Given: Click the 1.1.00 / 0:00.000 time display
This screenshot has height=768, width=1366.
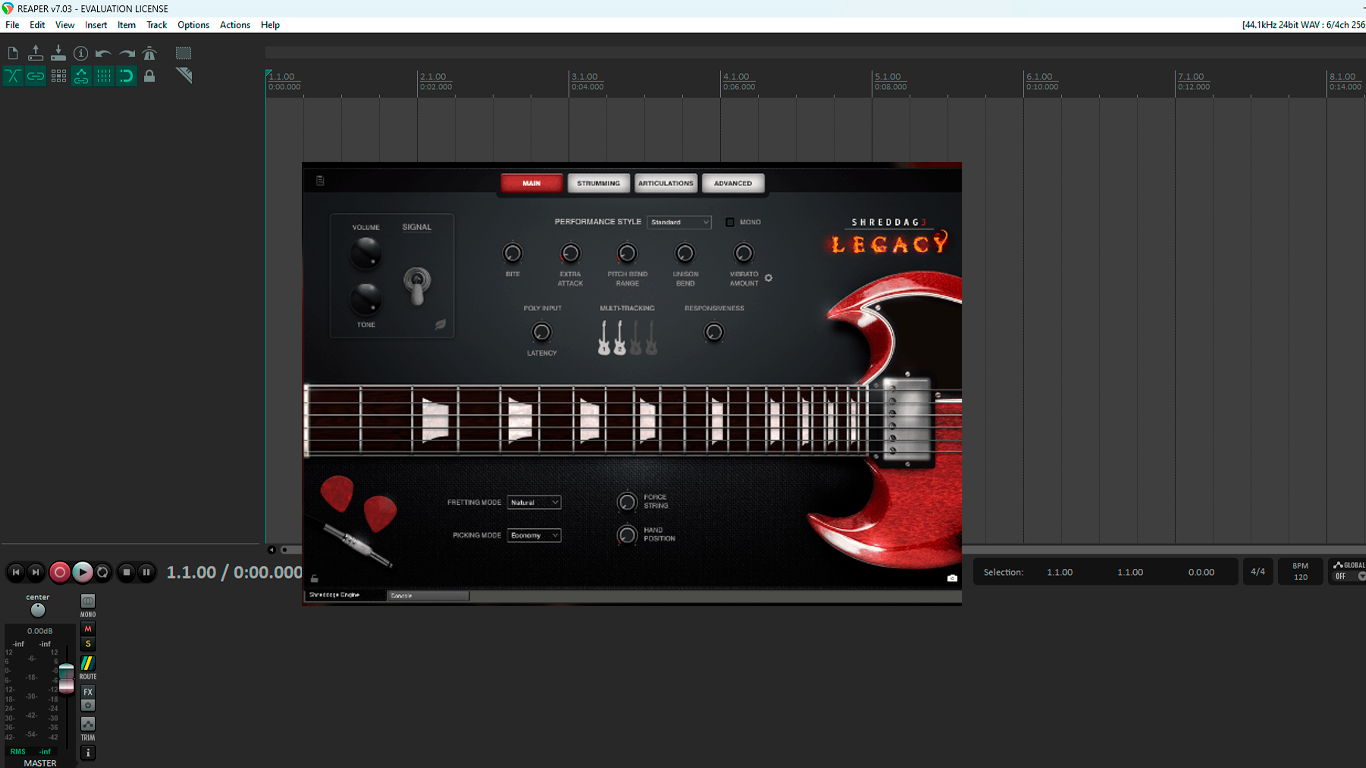Looking at the screenshot, I should [235, 572].
